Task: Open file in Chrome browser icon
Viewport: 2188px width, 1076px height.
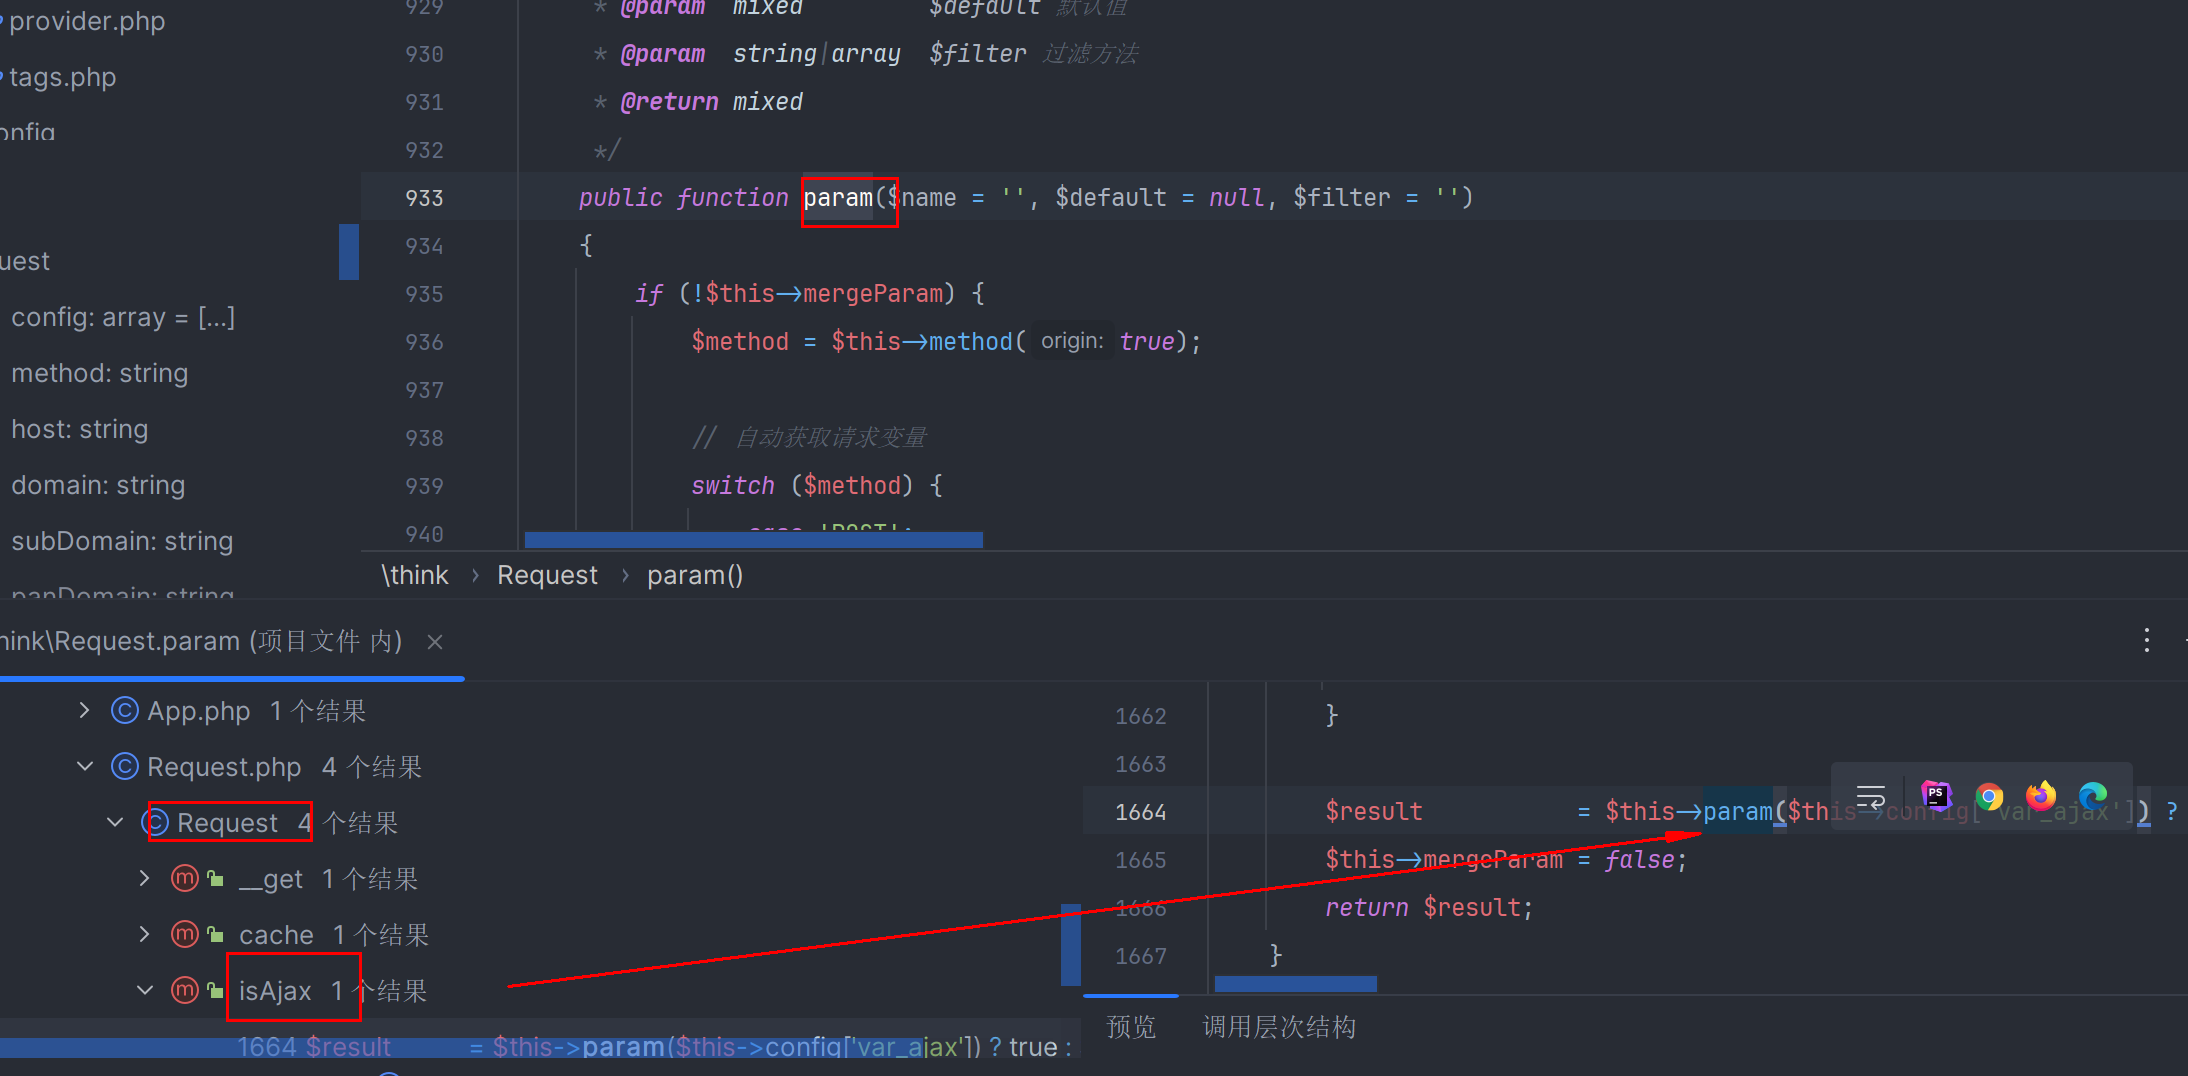Action: point(1989,796)
